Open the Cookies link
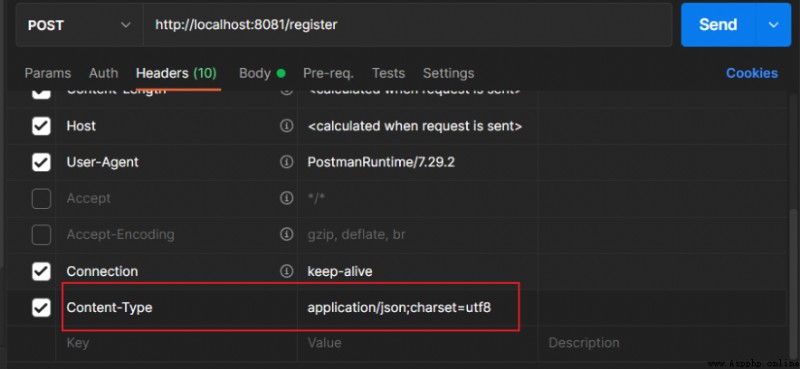 click(752, 73)
